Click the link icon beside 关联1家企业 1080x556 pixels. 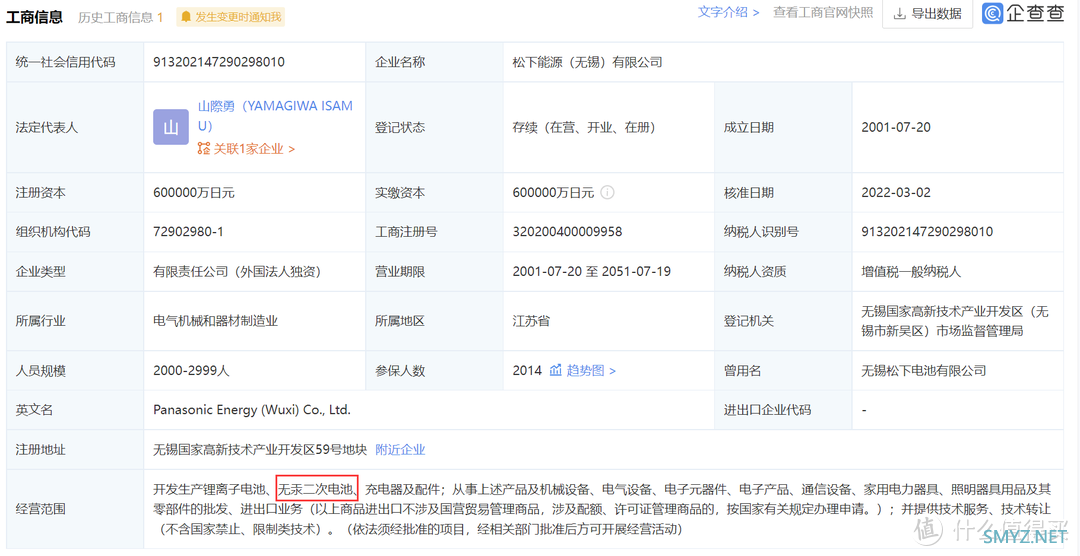(204, 148)
